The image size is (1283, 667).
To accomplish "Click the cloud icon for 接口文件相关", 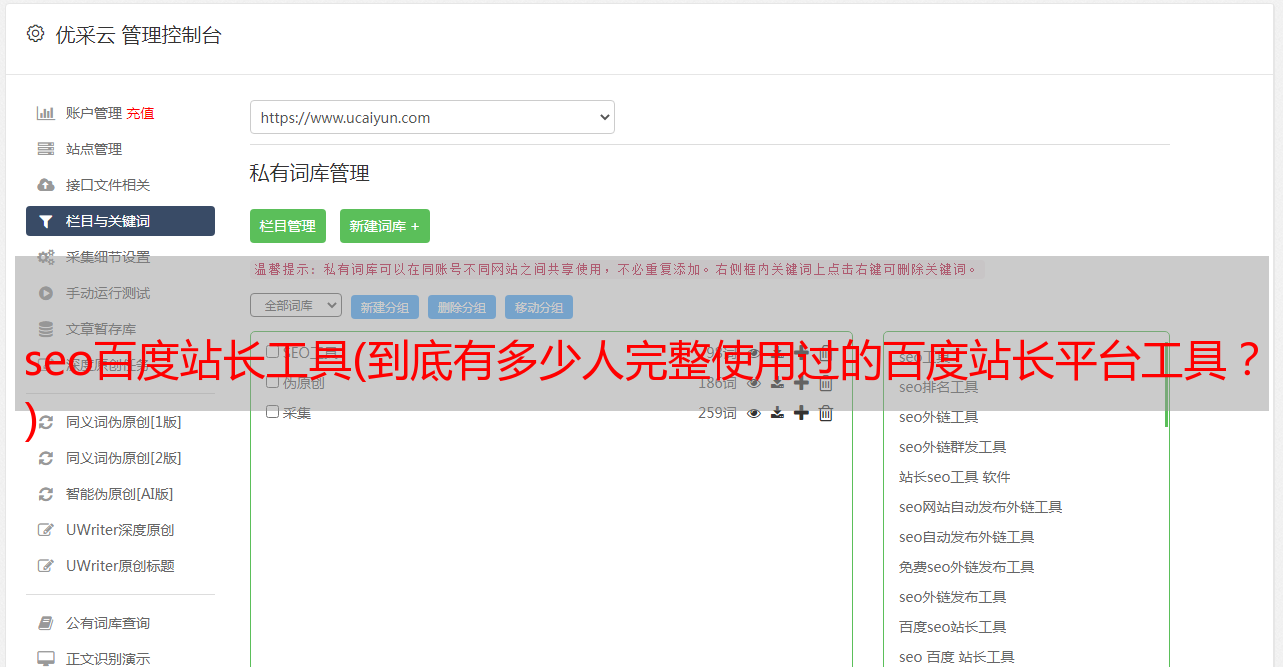I will (x=46, y=185).
